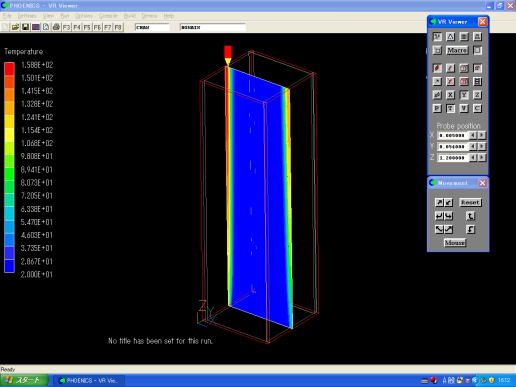
Task: Click the F6 toolbar button
Action: pyautogui.click(x=97, y=27)
